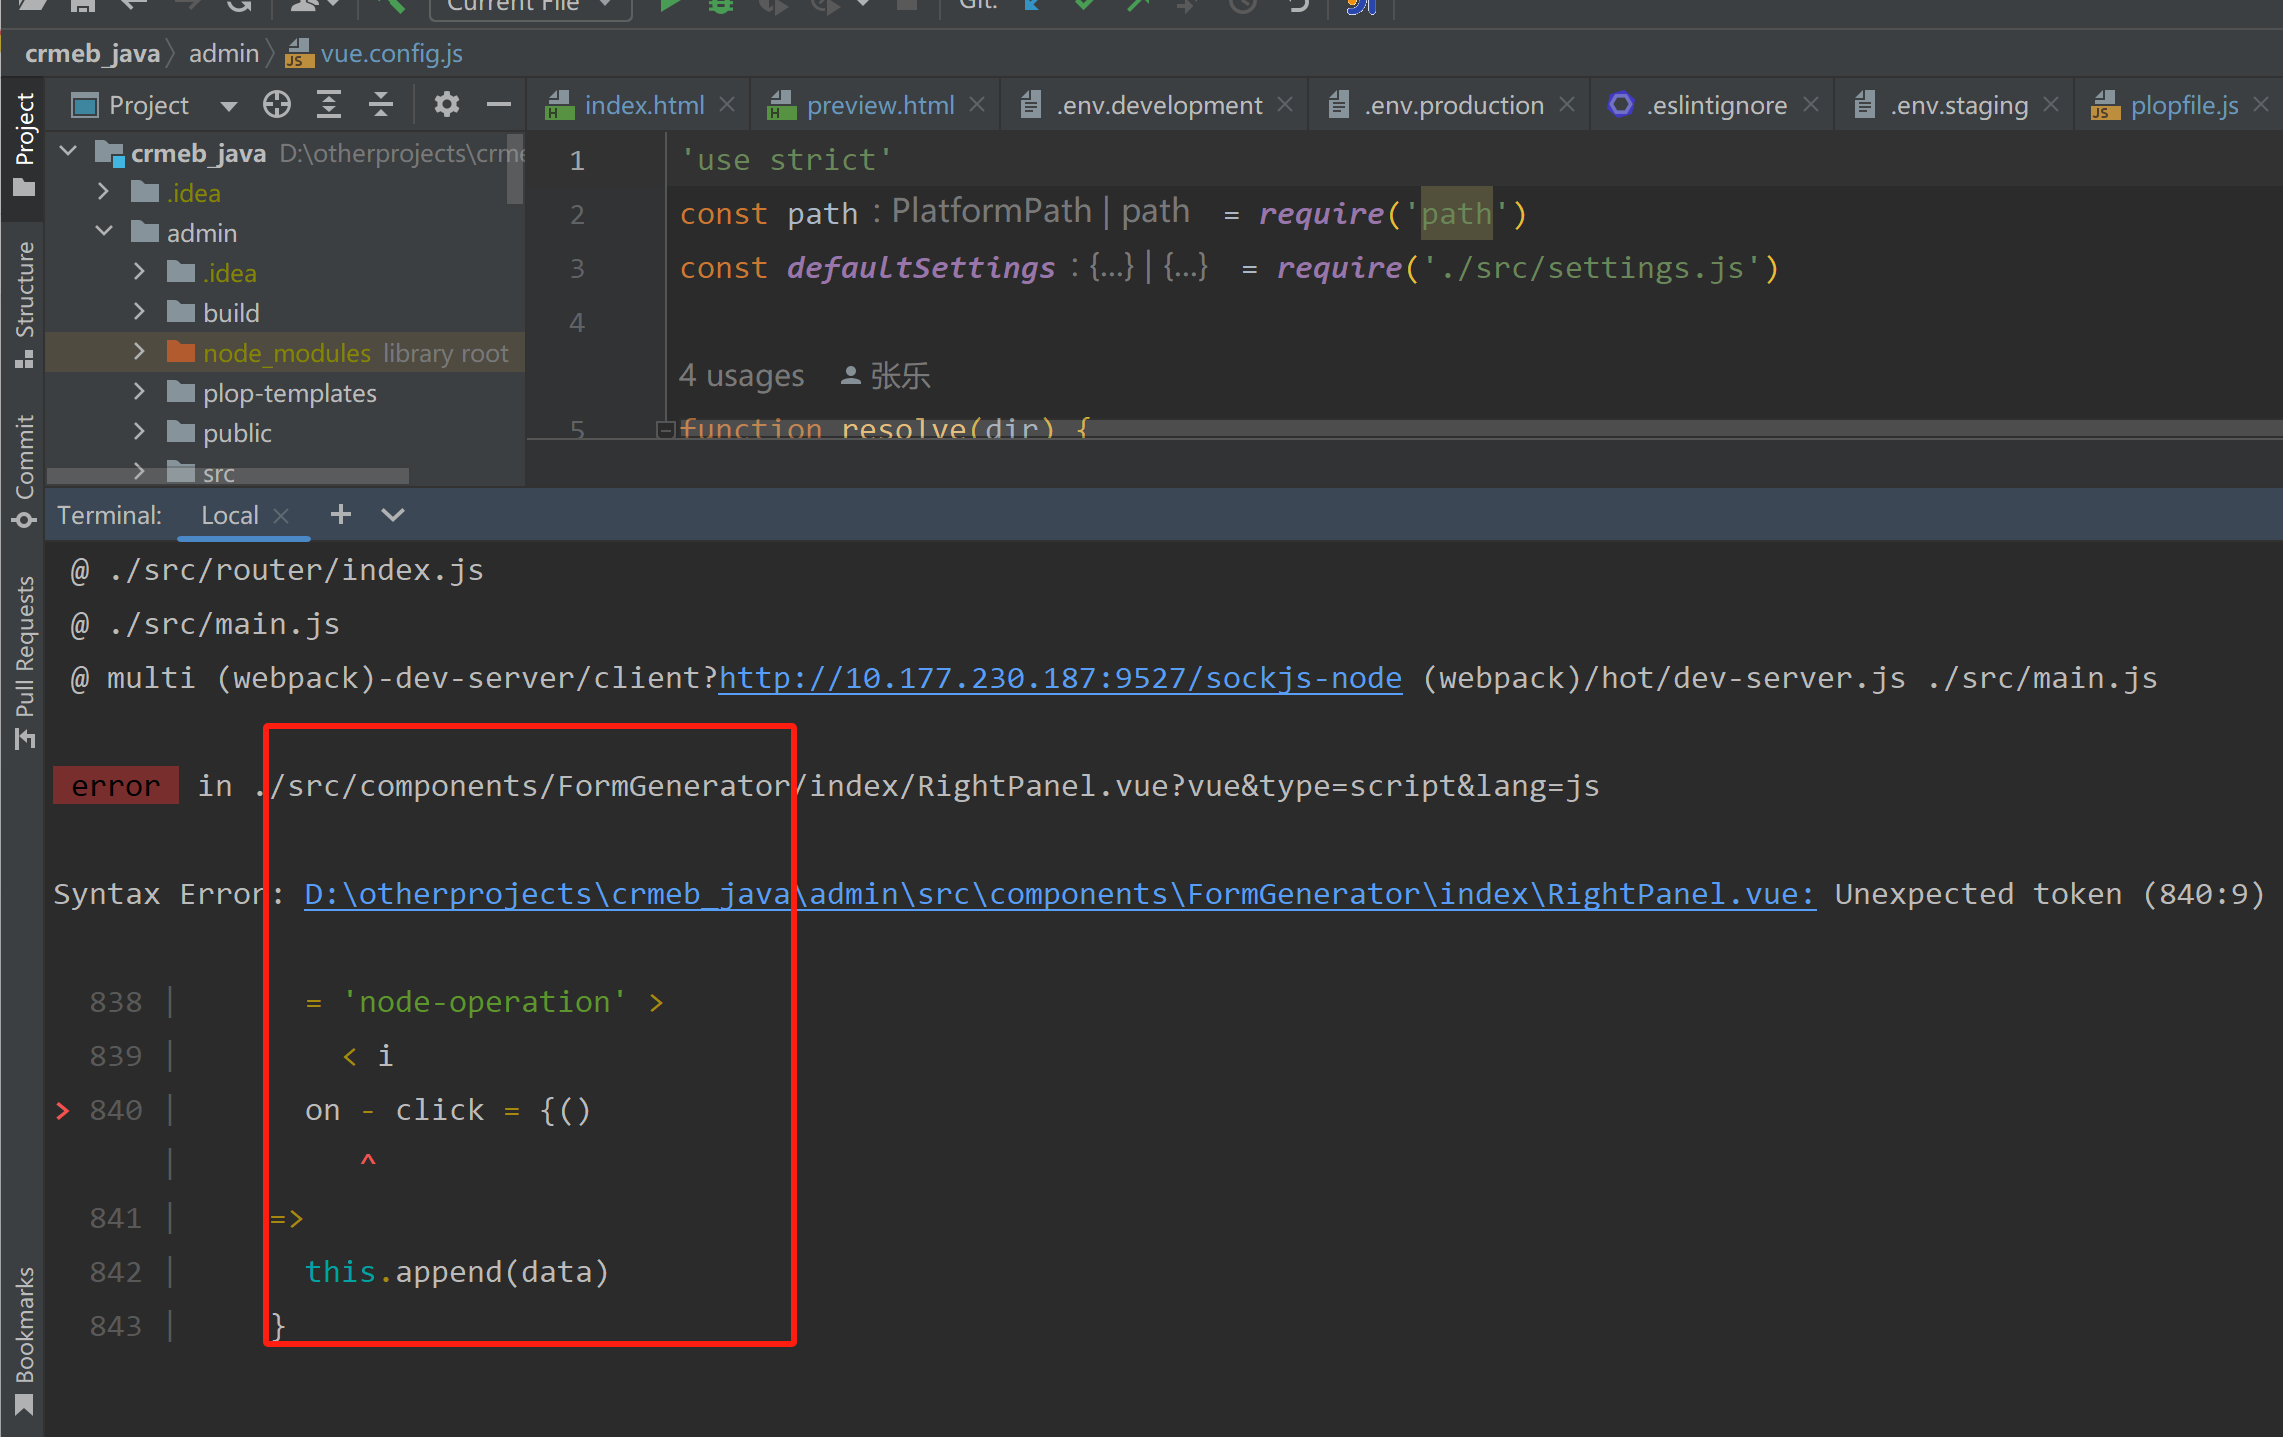This screenshot has height=1437, width=2283.
Task: Close the plopfile.js tab
Action: (x=2262, y=104)
